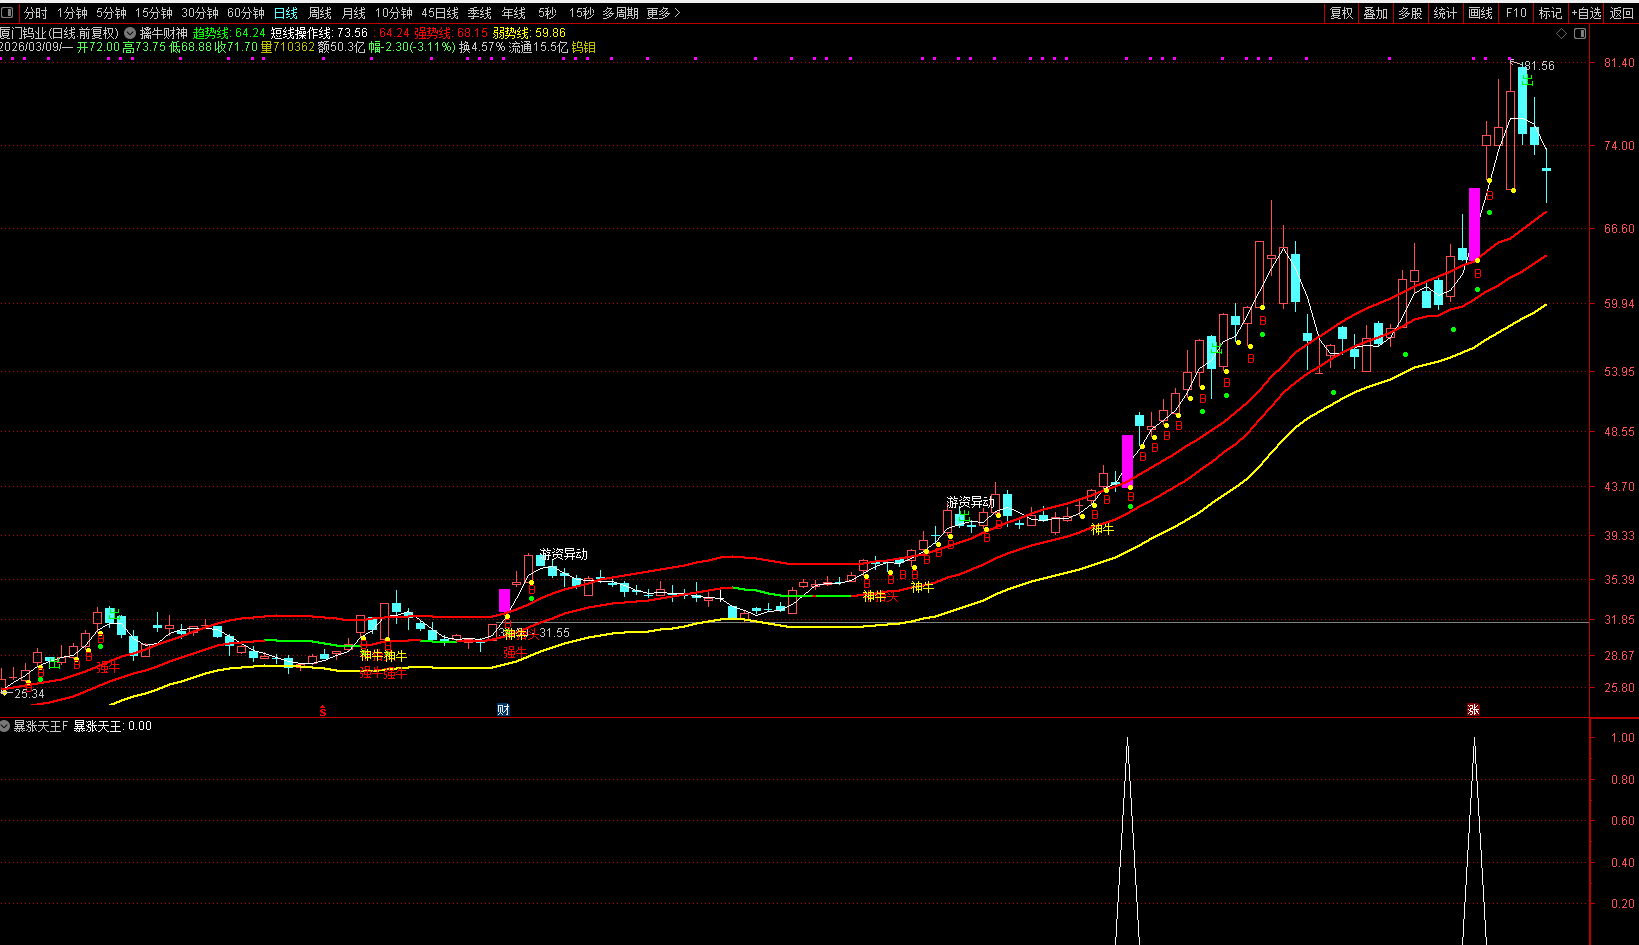Viewport: 1639px width, 945px height.
Task: Expand the 擒牛财神 indicator dropdown
Action: point(131,33)
